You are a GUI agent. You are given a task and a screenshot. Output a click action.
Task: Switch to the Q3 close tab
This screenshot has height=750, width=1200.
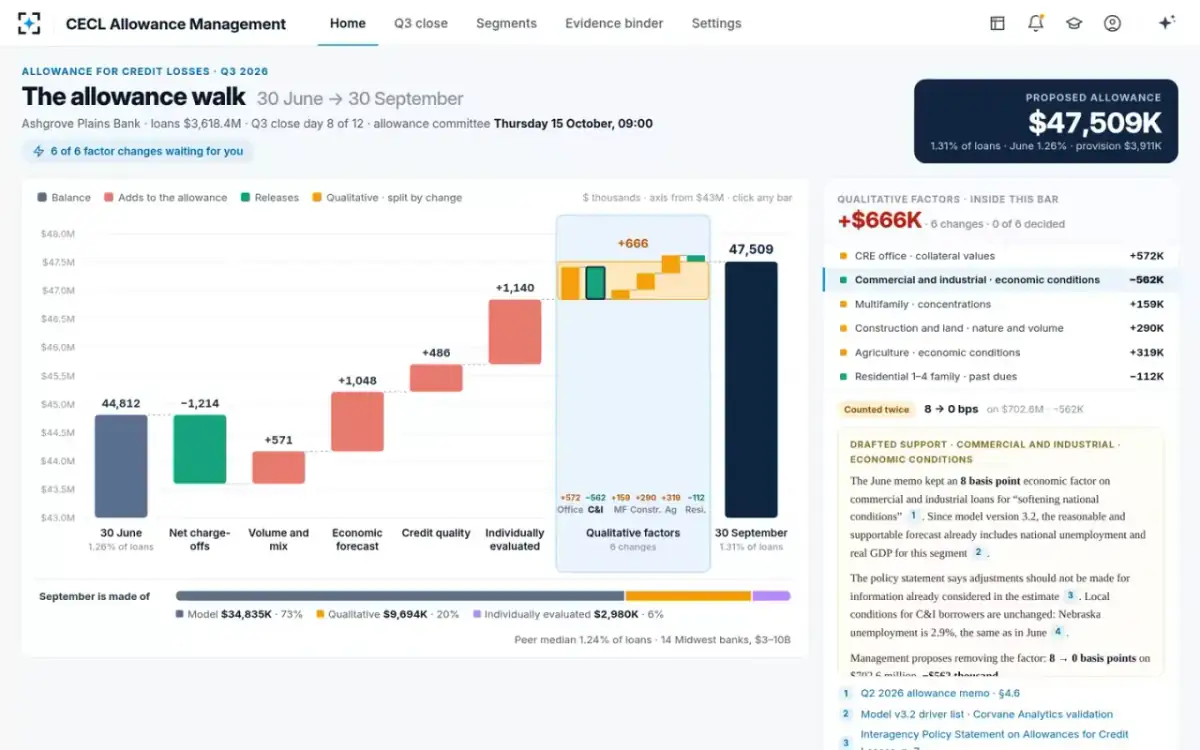[421, 23]
